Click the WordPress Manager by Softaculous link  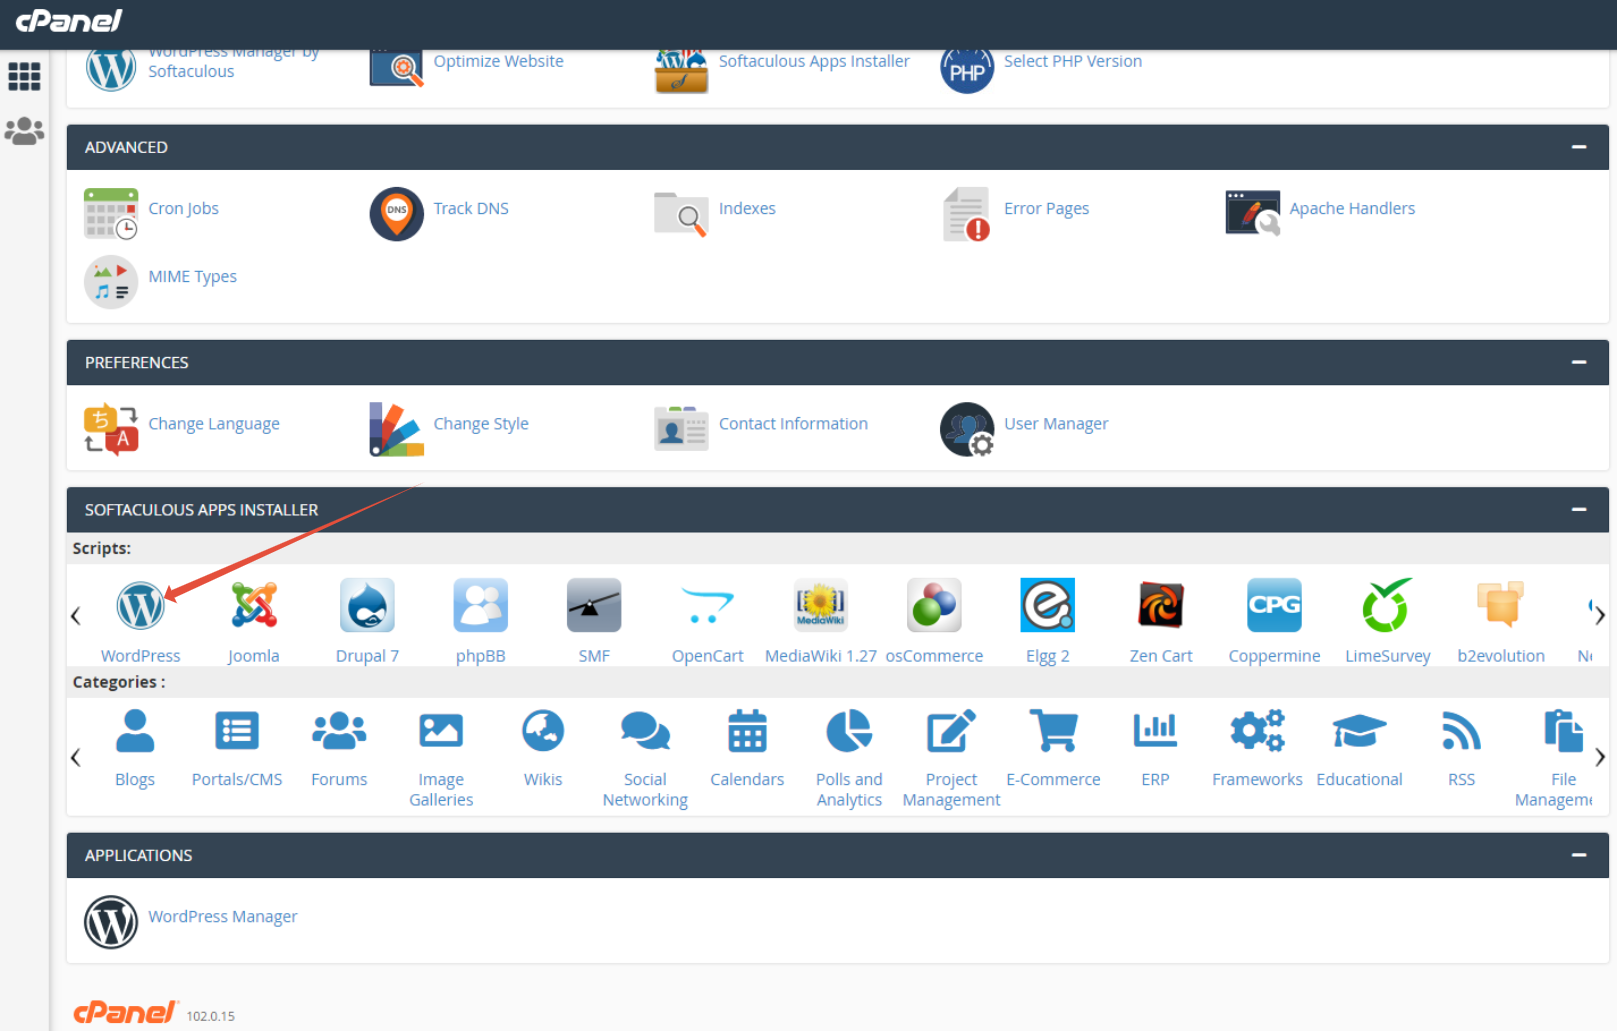click(x=233, y=62)
